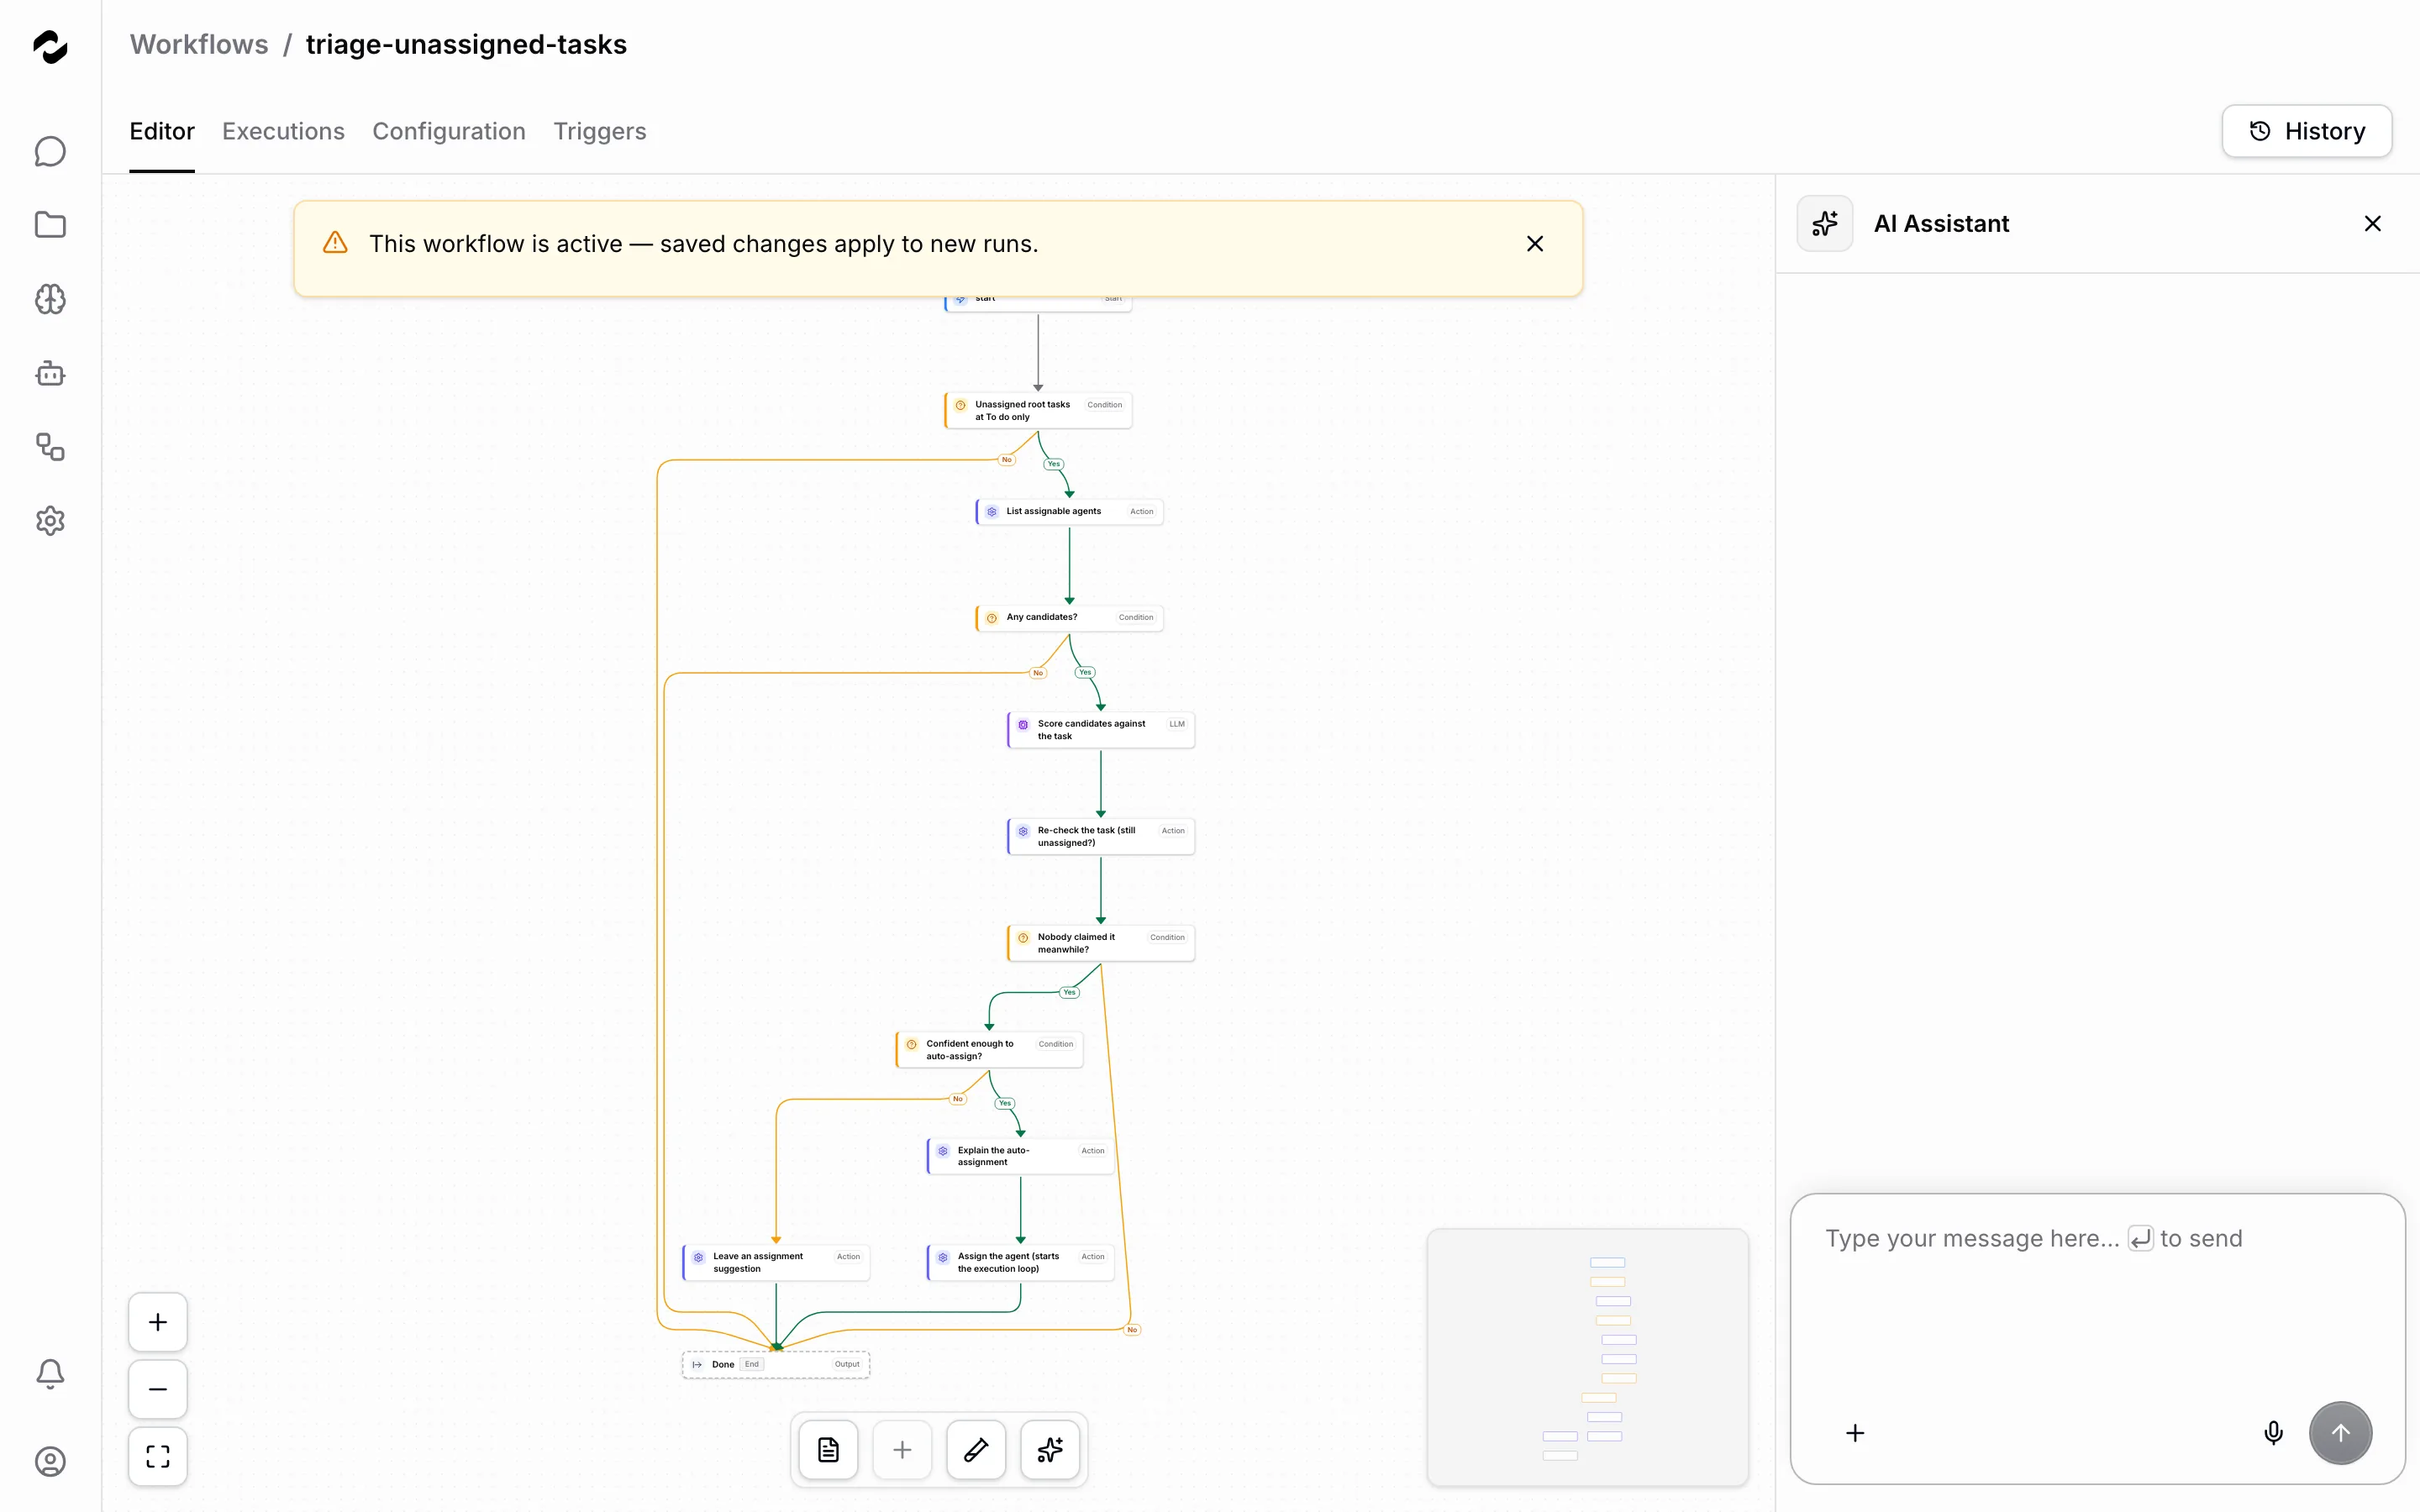This screenshot has height=1512, width=2420.
Task: Select the List assignable agents node
Action: click(1069, 512)
